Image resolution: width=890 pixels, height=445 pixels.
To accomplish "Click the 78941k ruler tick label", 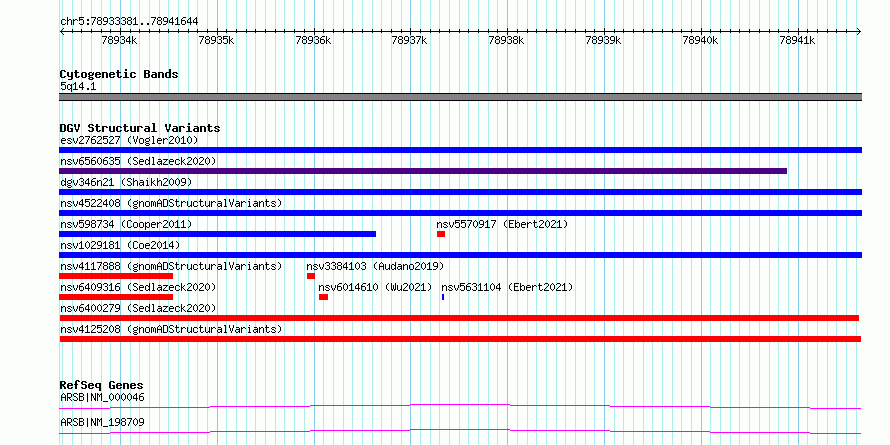I will coord(798,40).
